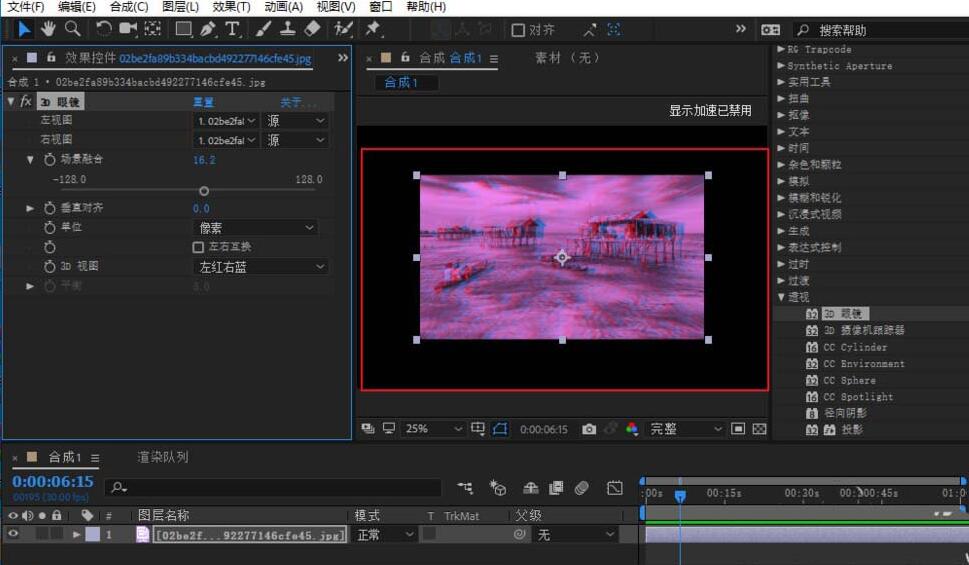
Task: Select the Selection arrow tool
Action: click(x=23, y=29)
